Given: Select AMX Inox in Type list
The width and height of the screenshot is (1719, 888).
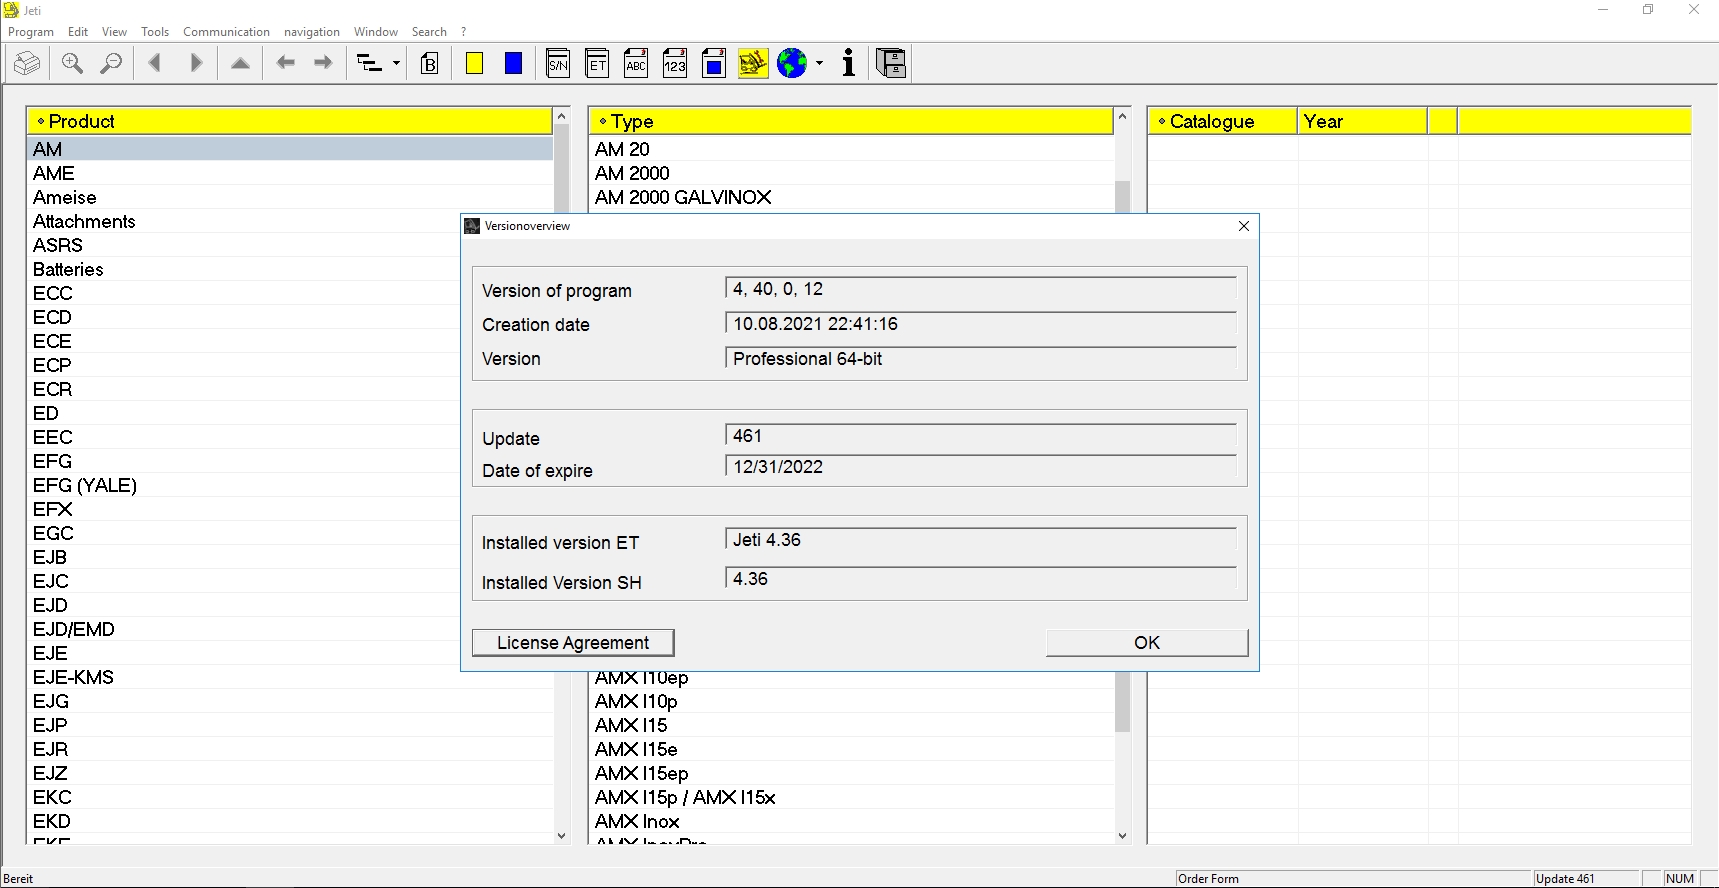Looking at the screenshot, I should click(x=851, y=821).
